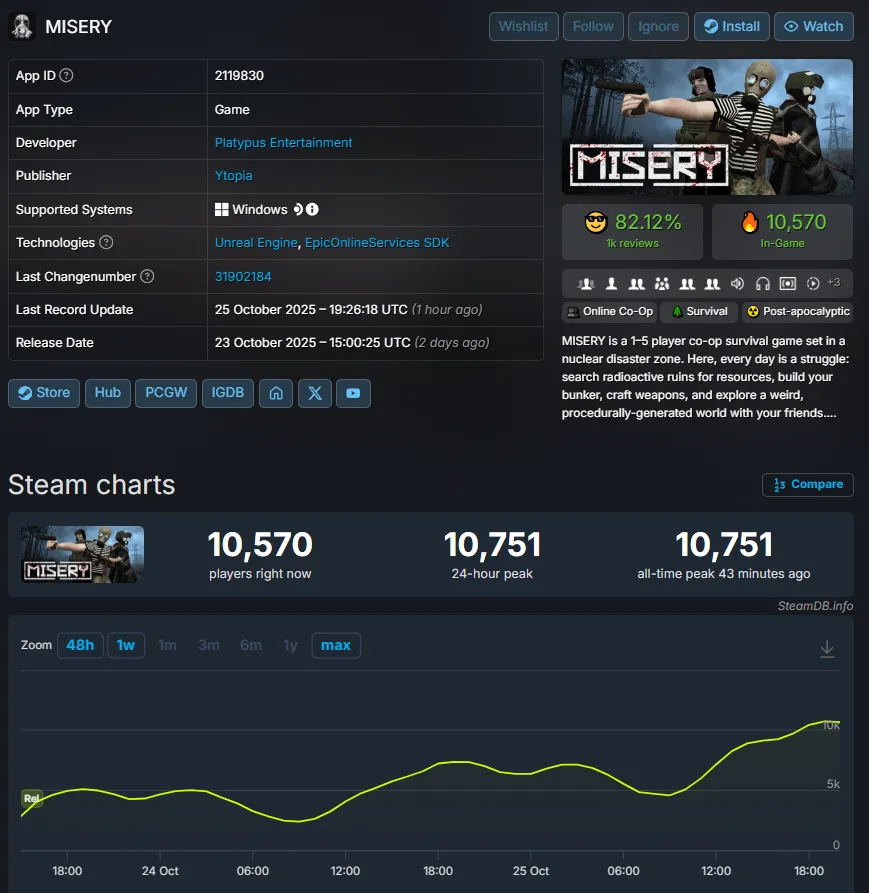Click the info circle icon next to Windows
This screenshot has height=893, width=869.
click(312, 209)
